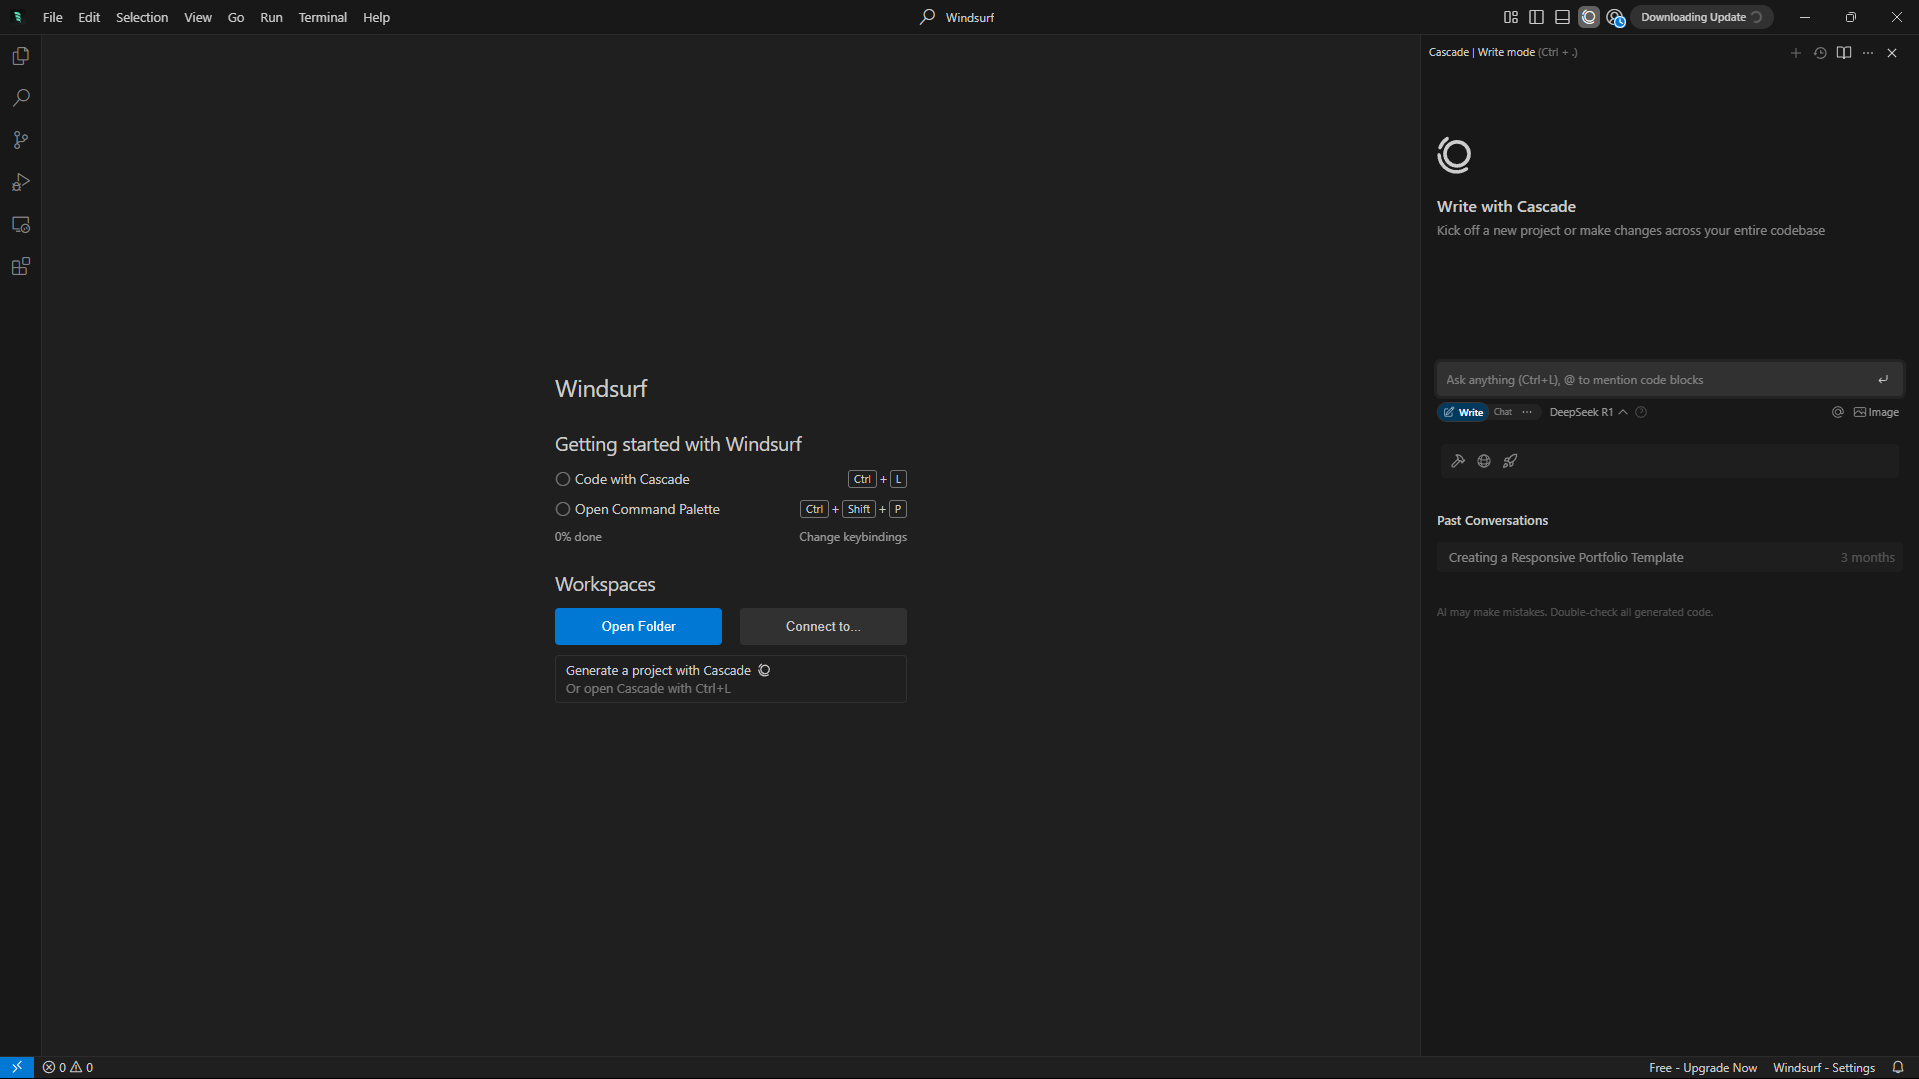Viewport: 1919px width, 1079px height.
Task: Click the rocket deploy icon
Action: tap(1510, 461)
